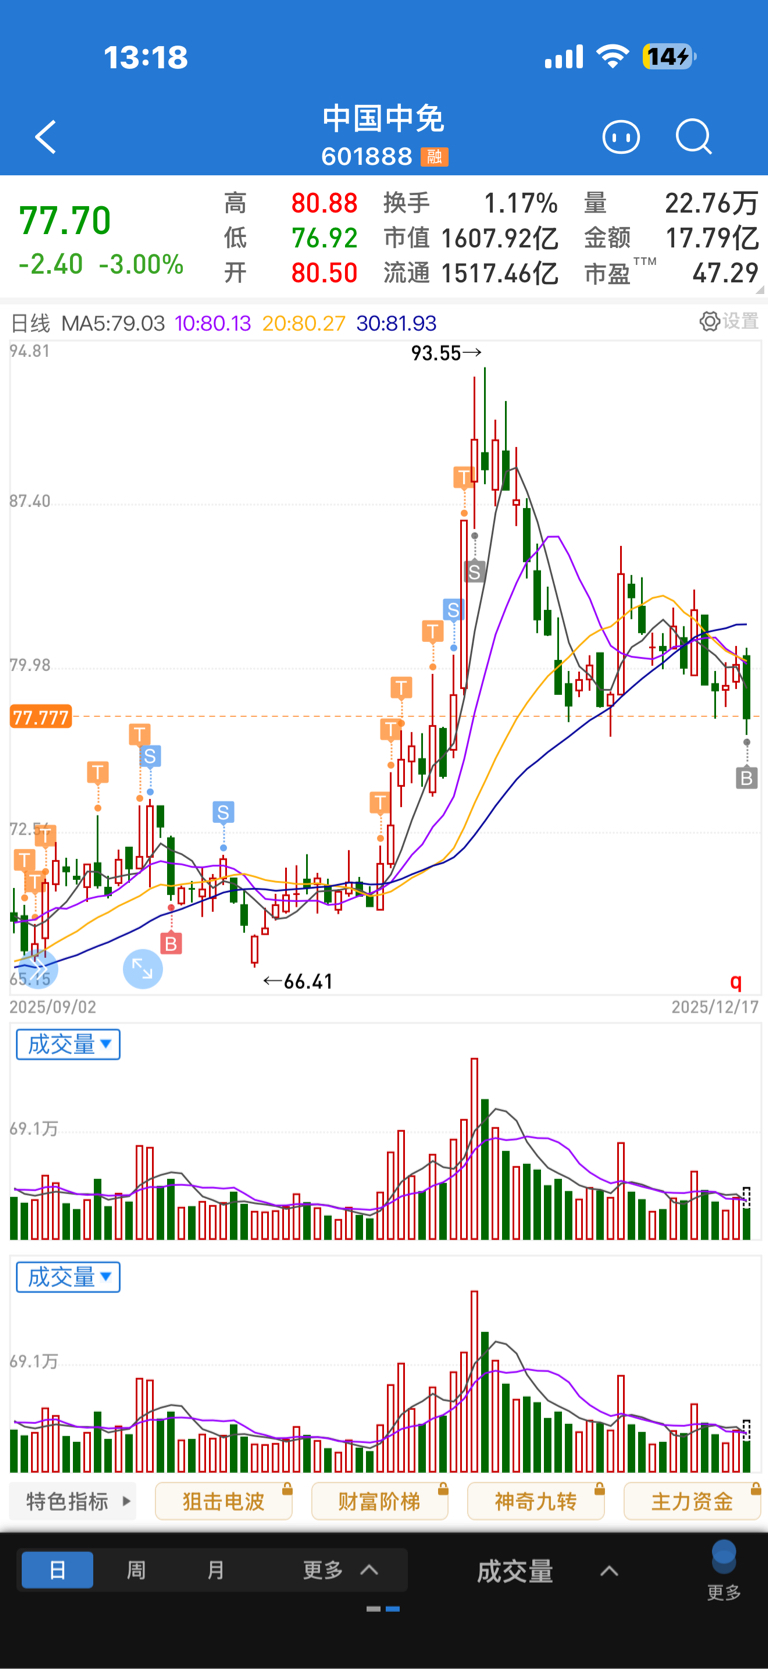Tap the red B marker near September low

click(171, 943)
